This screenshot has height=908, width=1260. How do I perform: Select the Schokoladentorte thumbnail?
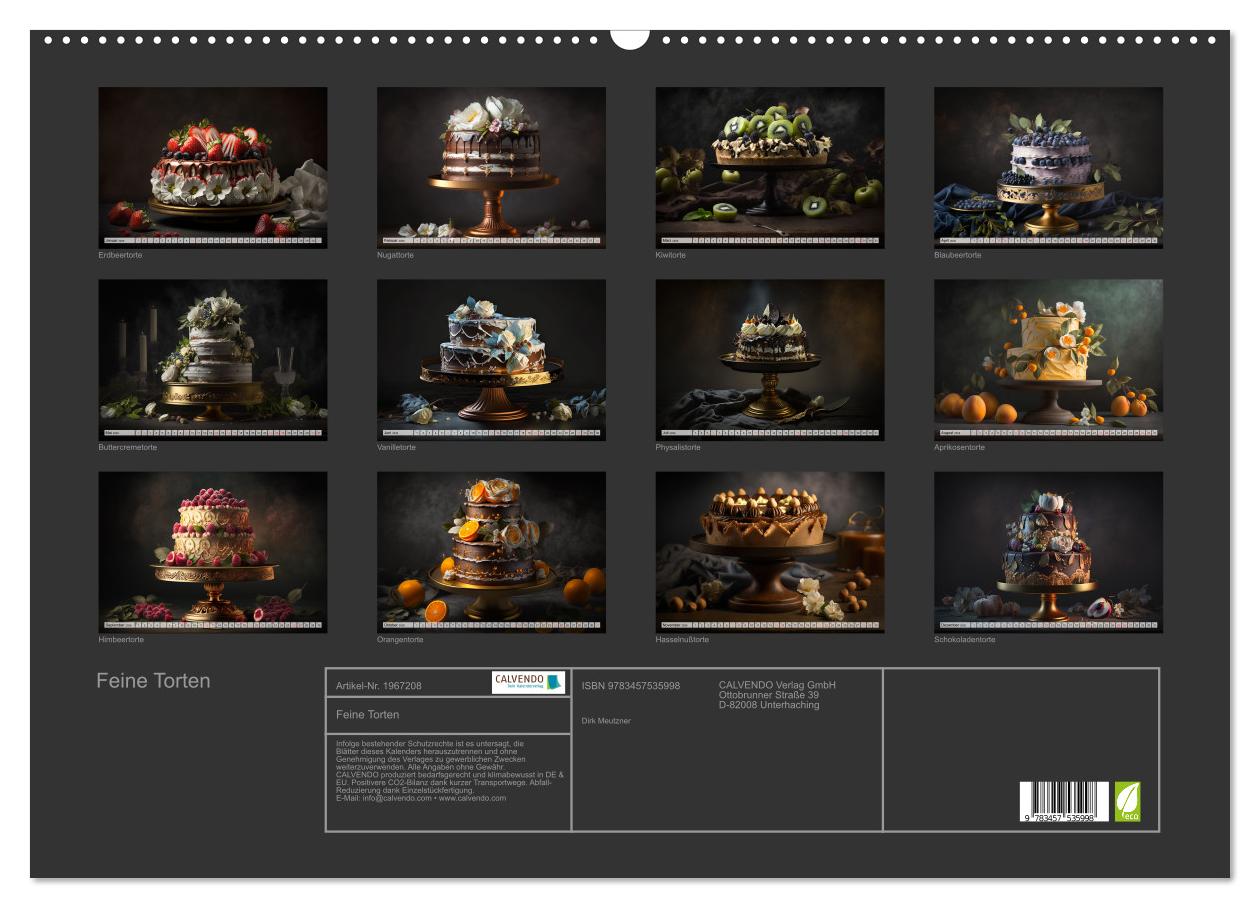(x=1049, y=552)
